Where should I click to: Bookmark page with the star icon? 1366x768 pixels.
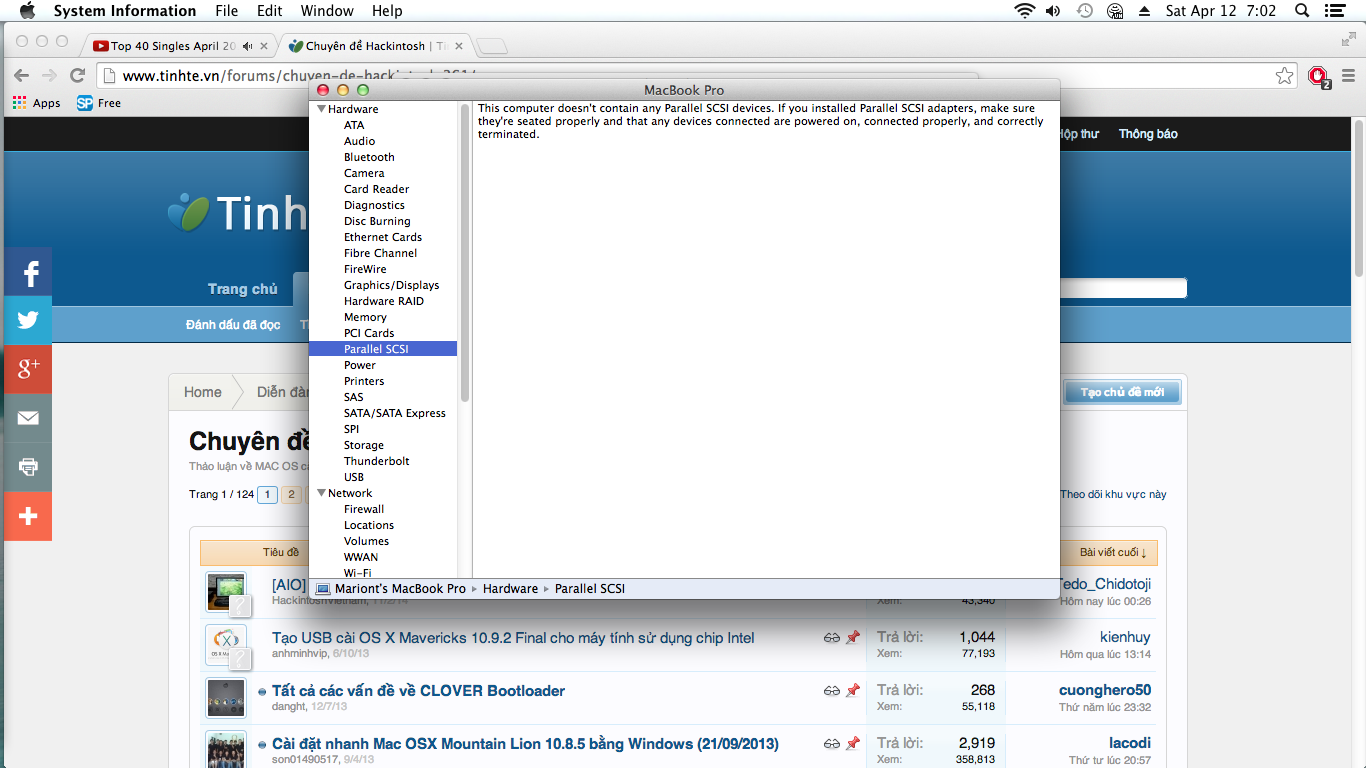tap(1284, 76)
